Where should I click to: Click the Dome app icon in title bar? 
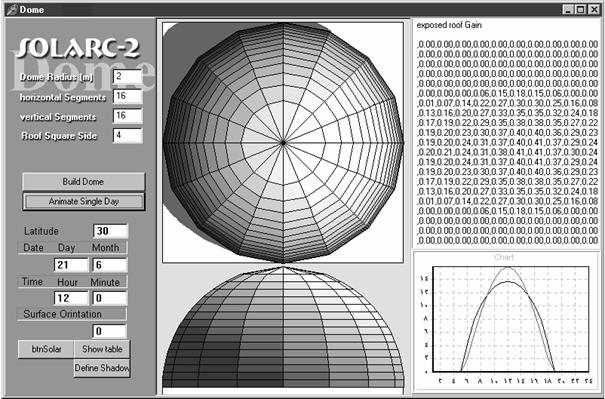(x=12, y=10)
